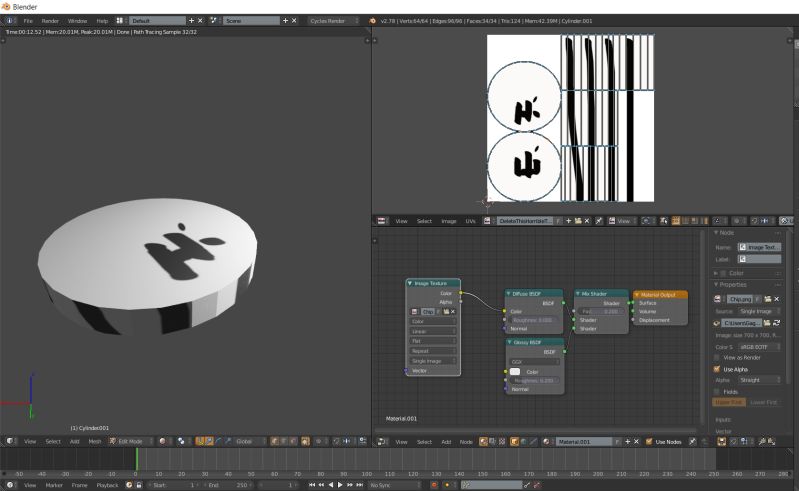Unlink Chip image on Image Texture node
Image resolution: width=799 pixels, height=491 pixels.
click(x=452, y=312)
